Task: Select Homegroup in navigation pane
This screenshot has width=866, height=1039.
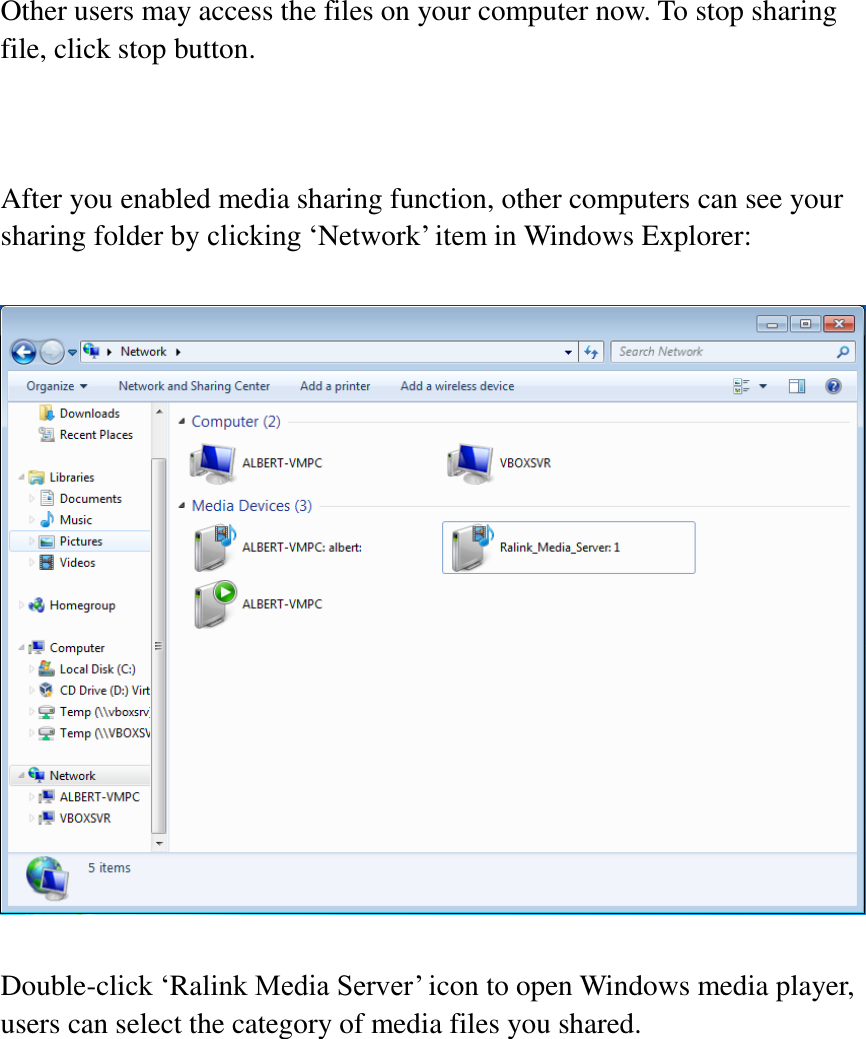Action: 72,605
